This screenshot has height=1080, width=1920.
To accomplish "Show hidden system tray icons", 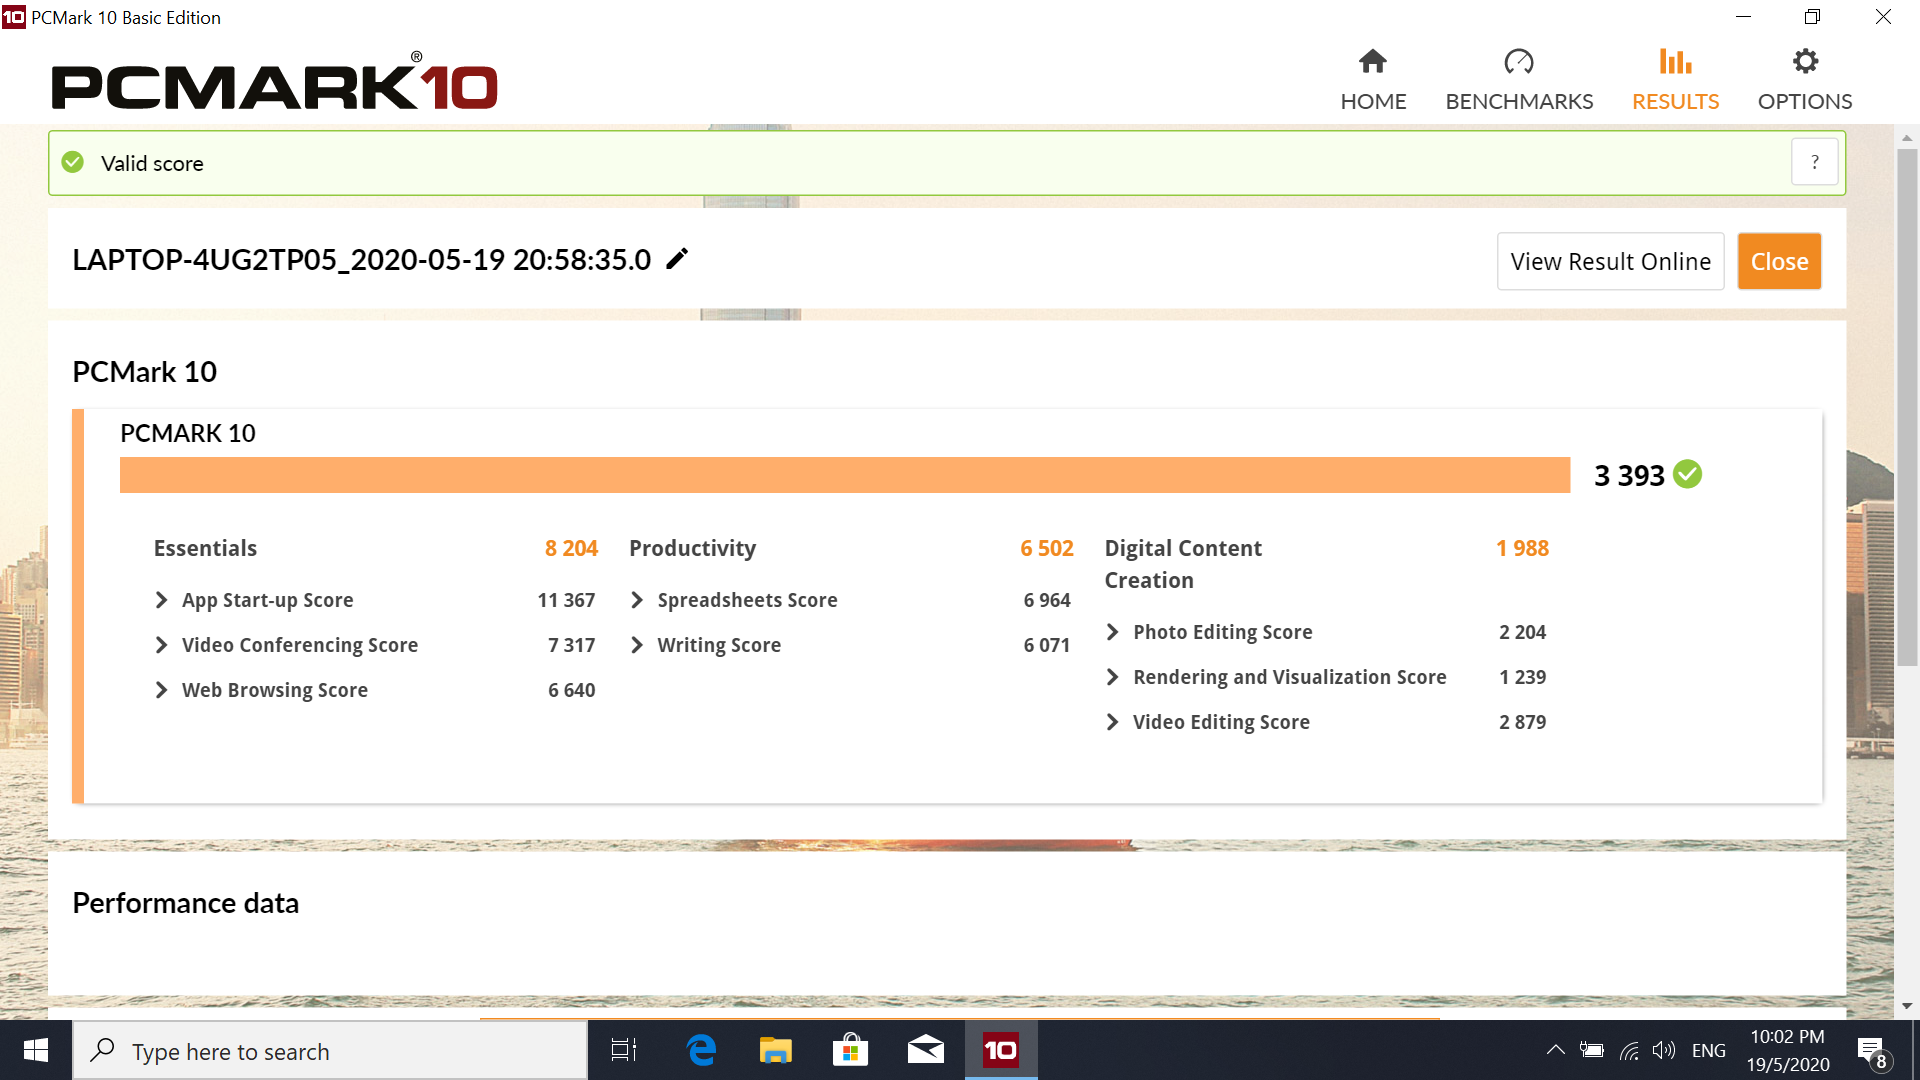I will pyautogui.click(x=1555, y=1050).
